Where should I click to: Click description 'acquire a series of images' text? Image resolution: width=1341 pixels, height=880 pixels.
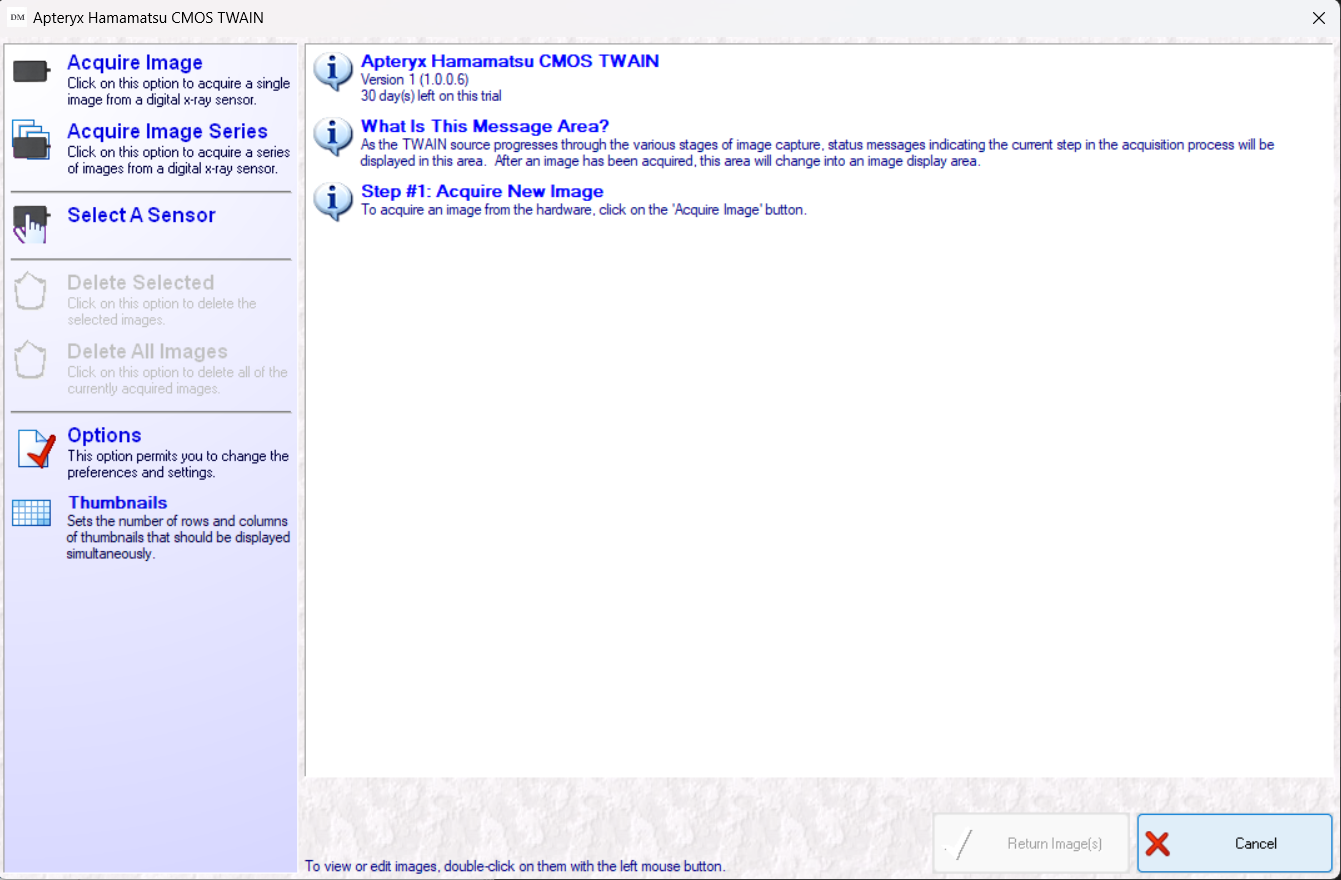(x=178, y=160)
